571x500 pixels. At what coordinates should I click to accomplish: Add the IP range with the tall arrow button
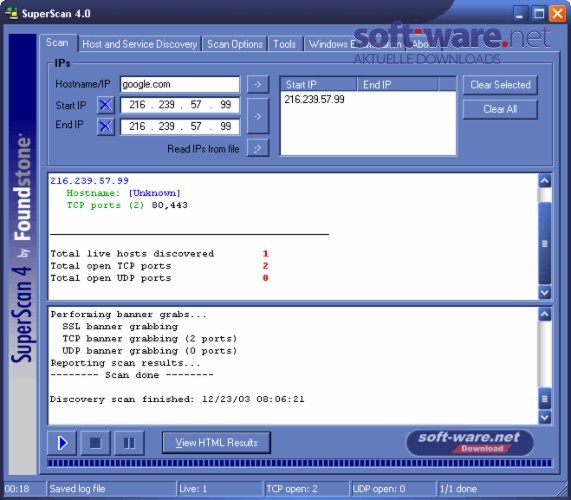[258, 116]
